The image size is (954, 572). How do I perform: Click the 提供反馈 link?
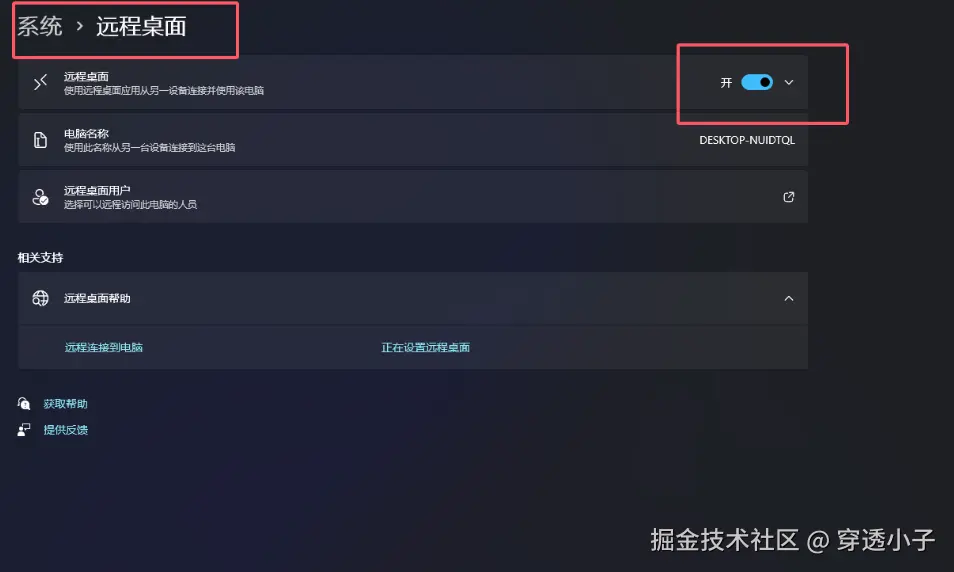(66, 430)
